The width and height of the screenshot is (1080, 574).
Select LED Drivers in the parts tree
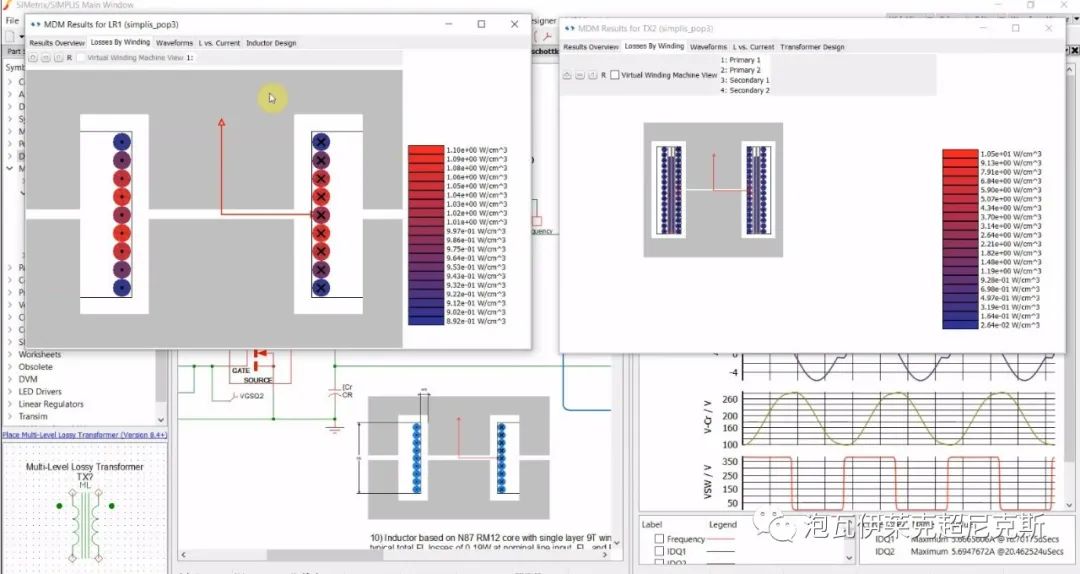click(40, 391)
